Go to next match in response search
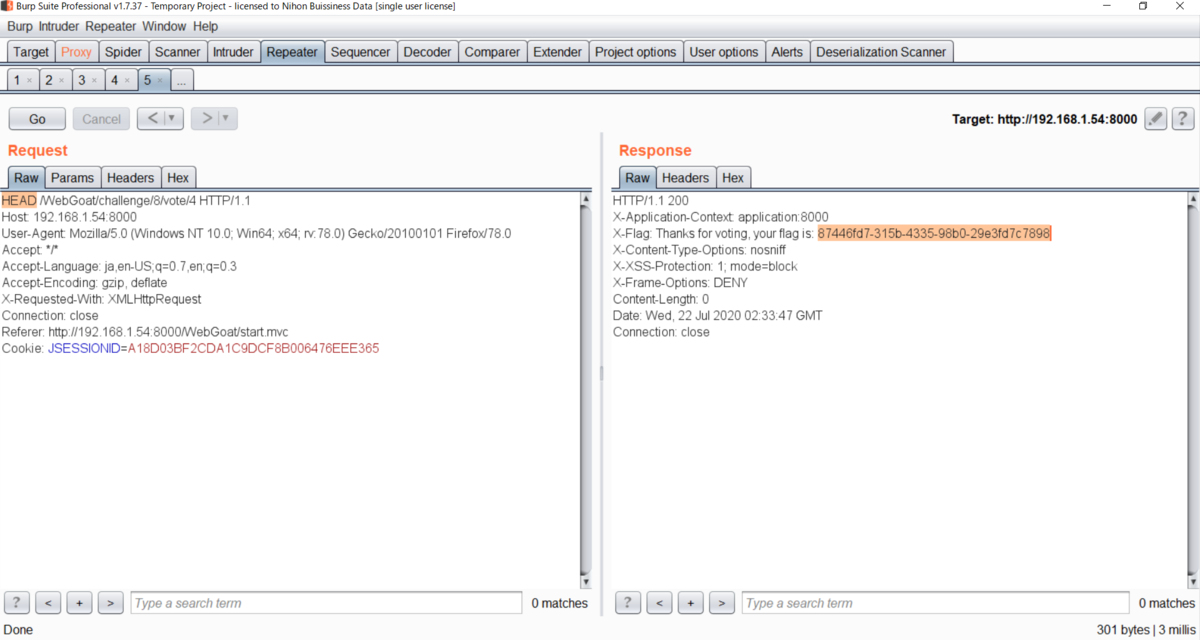The width and height of the screenshot is (1200, 640). click(x=721, y=603)
